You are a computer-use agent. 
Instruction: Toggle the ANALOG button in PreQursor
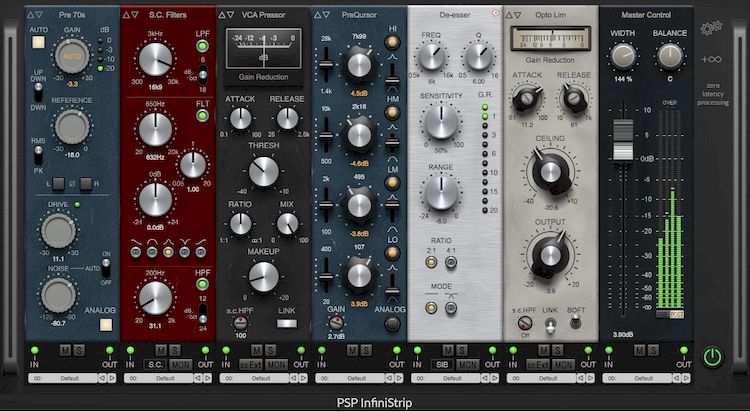(x=392, y=323)
